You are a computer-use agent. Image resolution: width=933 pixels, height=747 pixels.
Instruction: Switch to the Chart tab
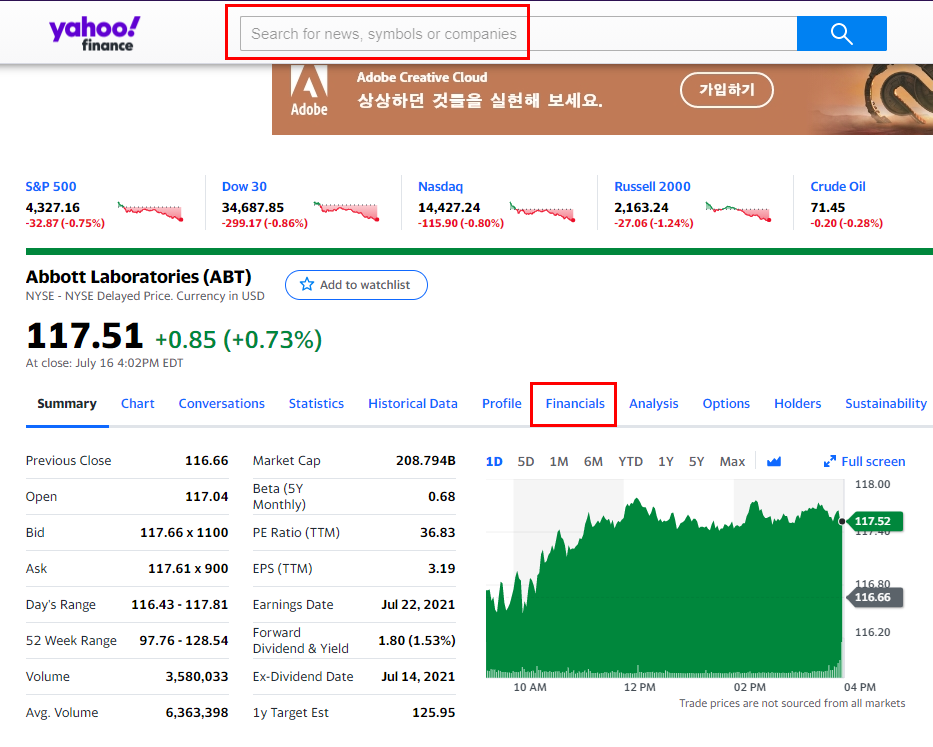(x=137, y=404)
